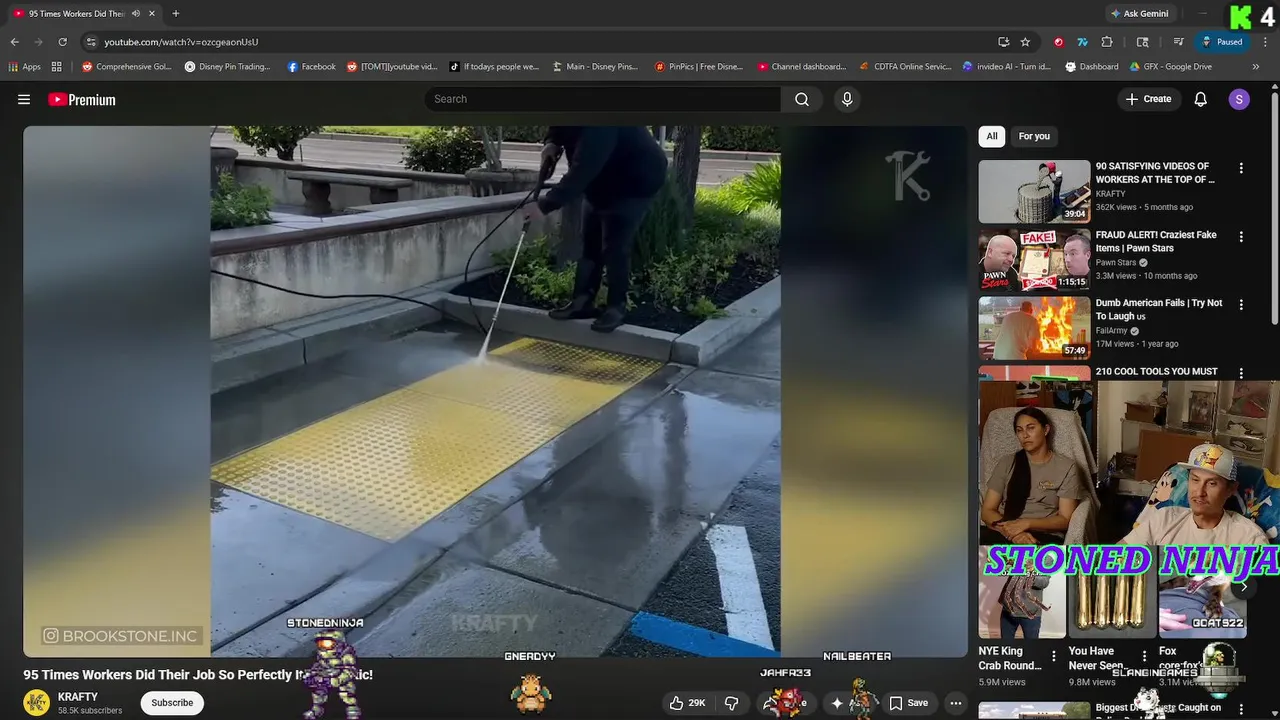
Task: Open the Channel dashboard bookmark
Action: pyautogui.click(x=801, y=67)
